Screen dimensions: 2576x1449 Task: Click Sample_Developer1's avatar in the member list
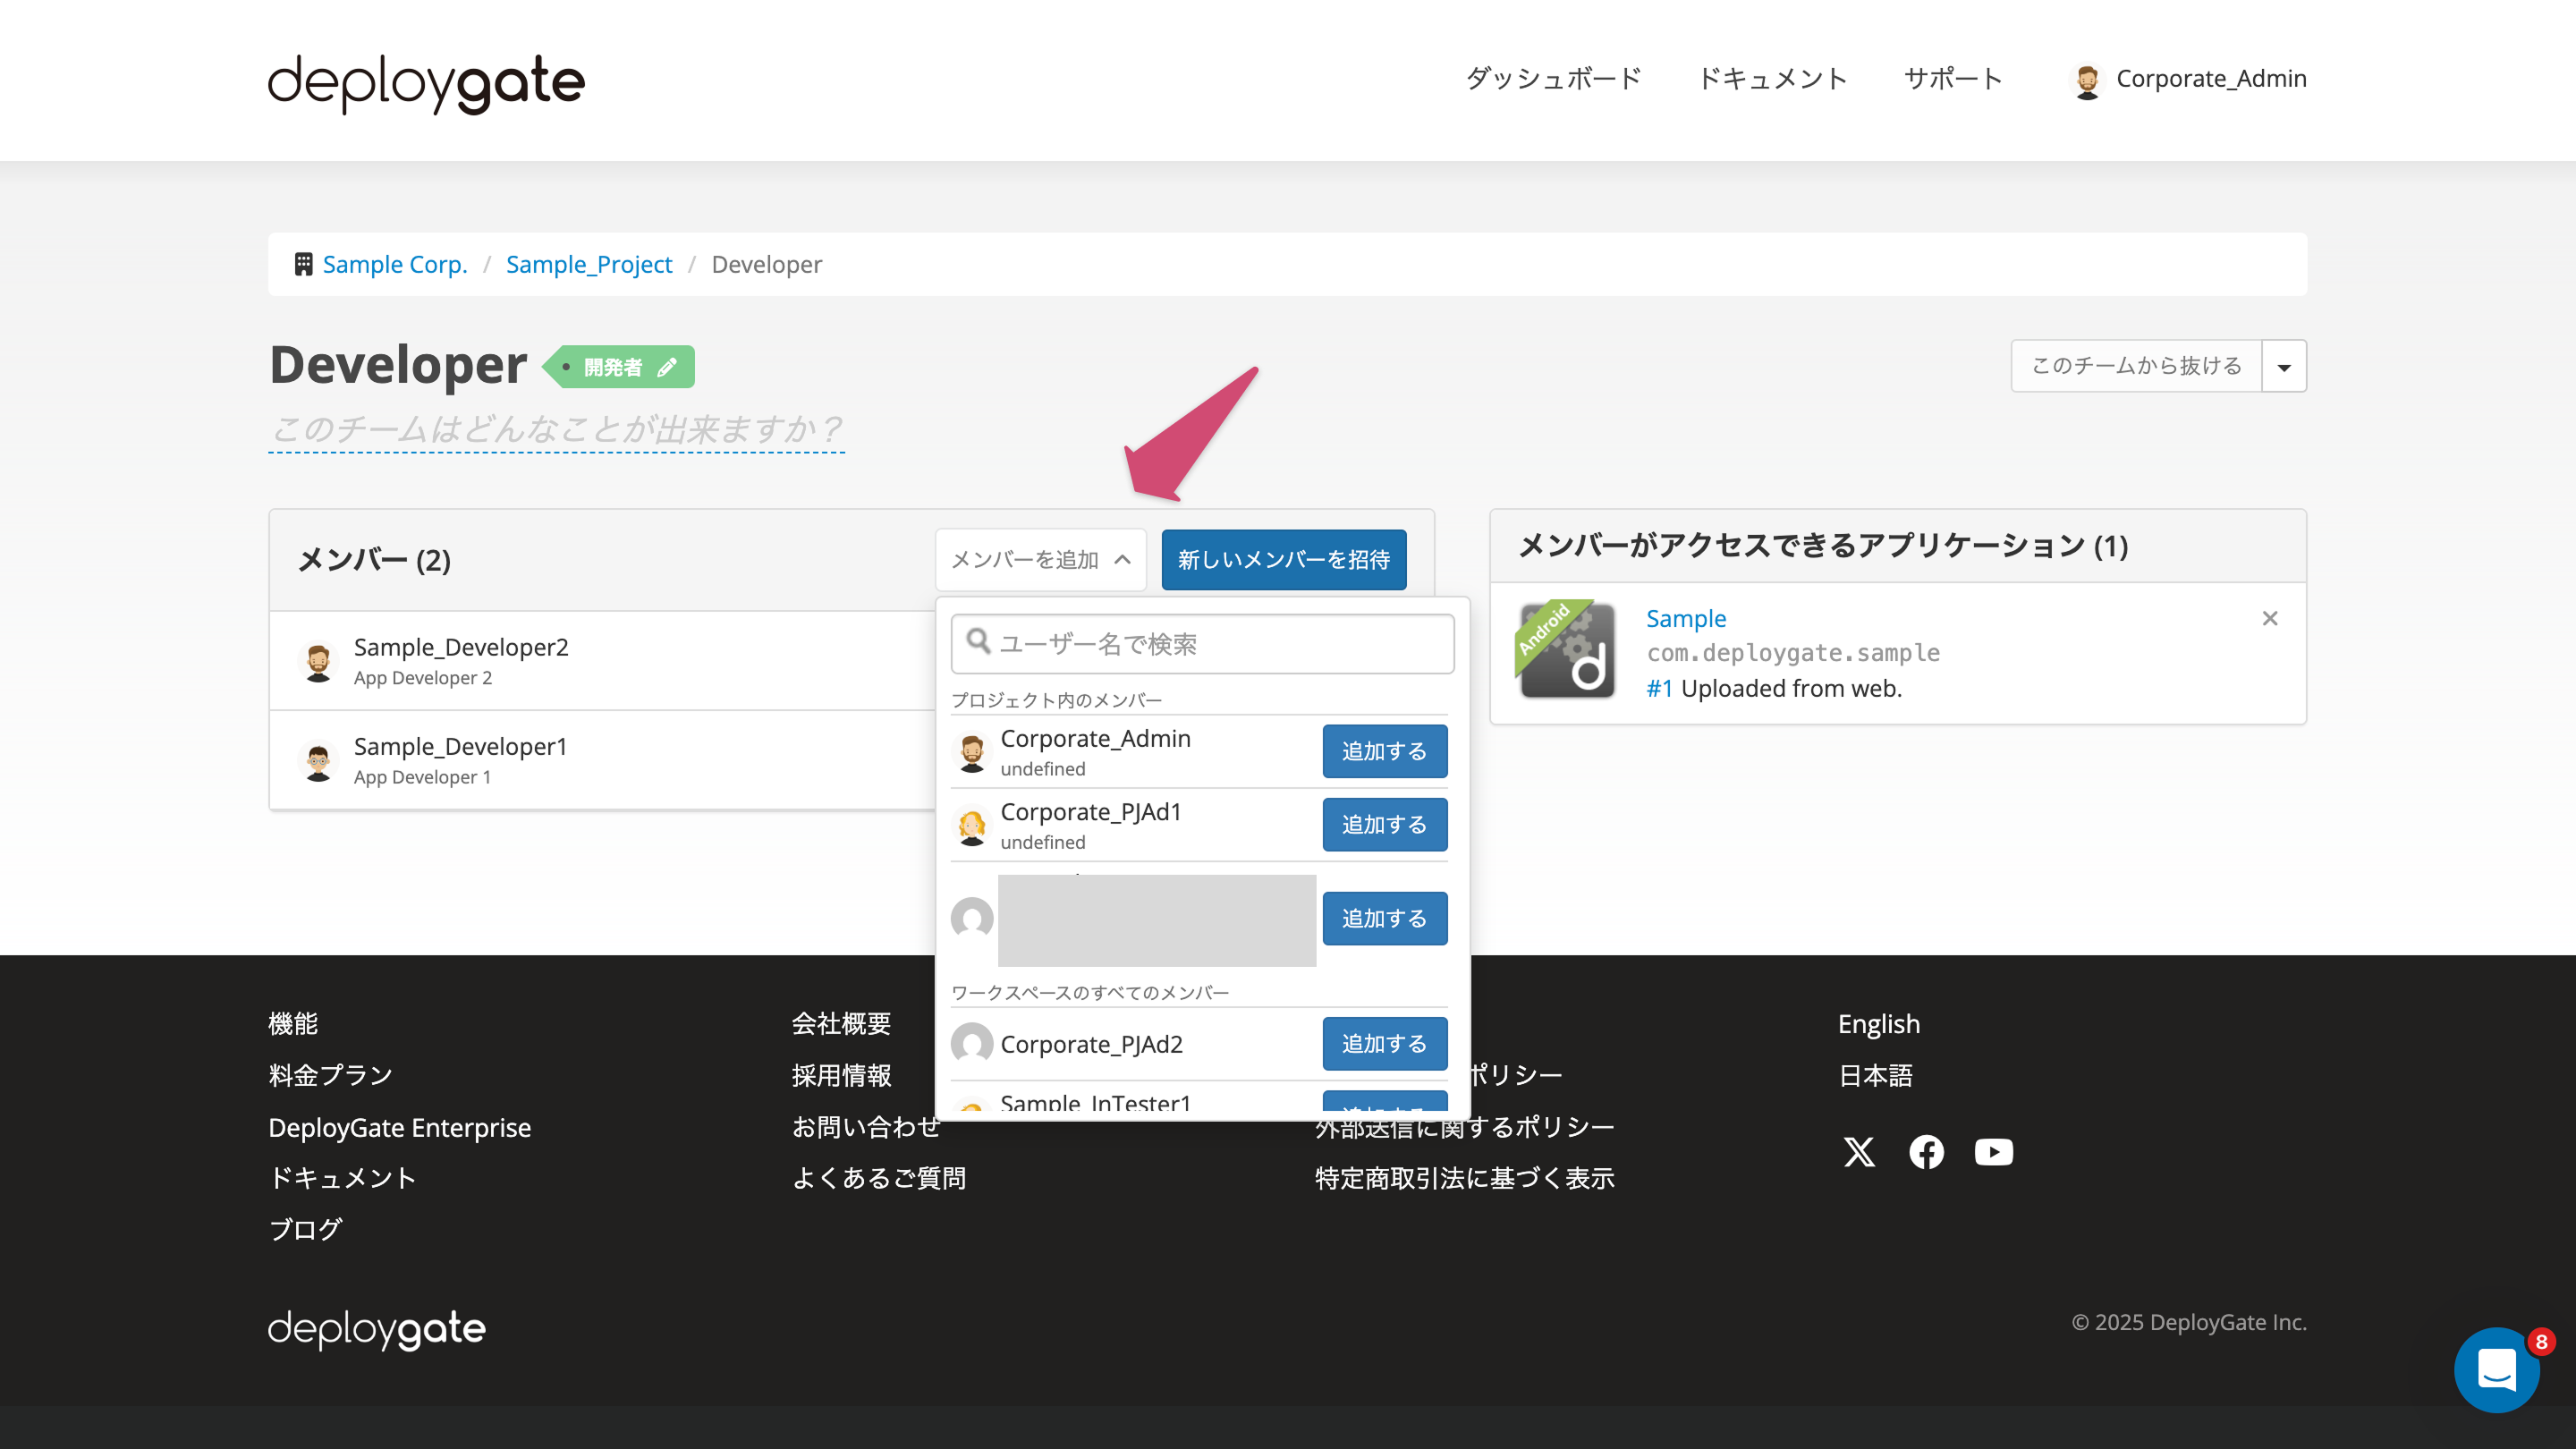(318, 760)
